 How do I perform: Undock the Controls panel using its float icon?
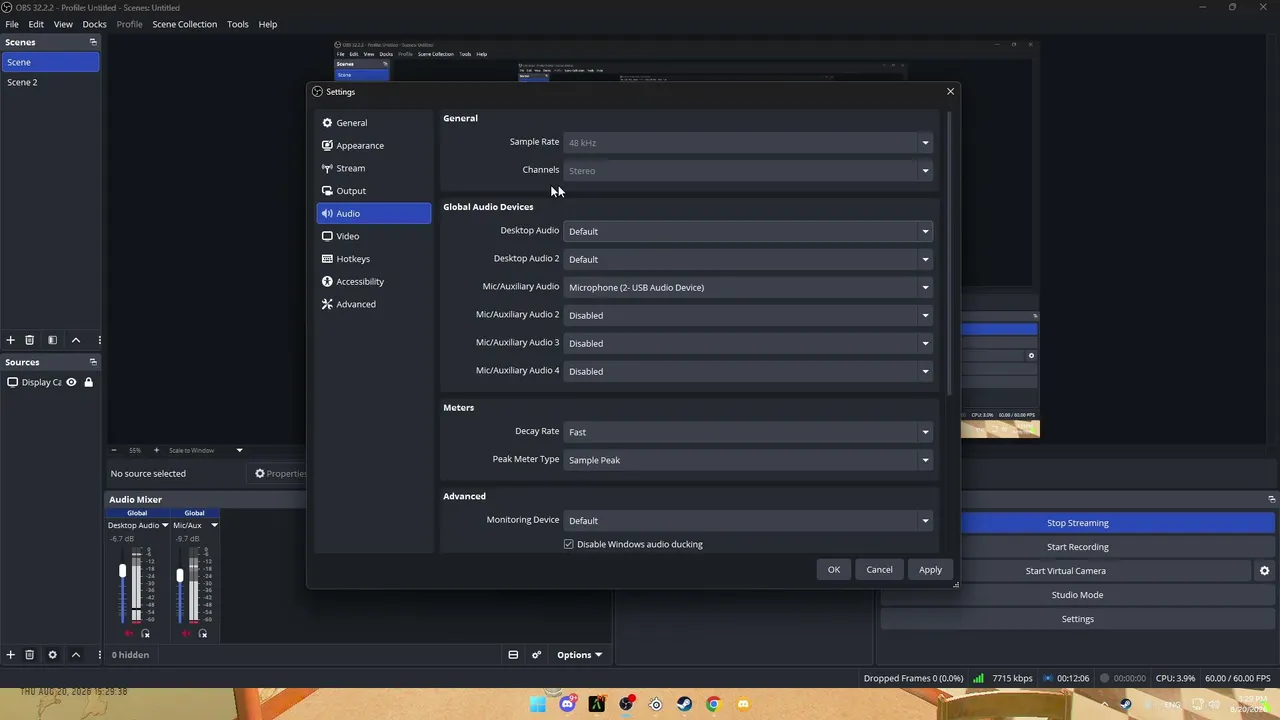1272,499
